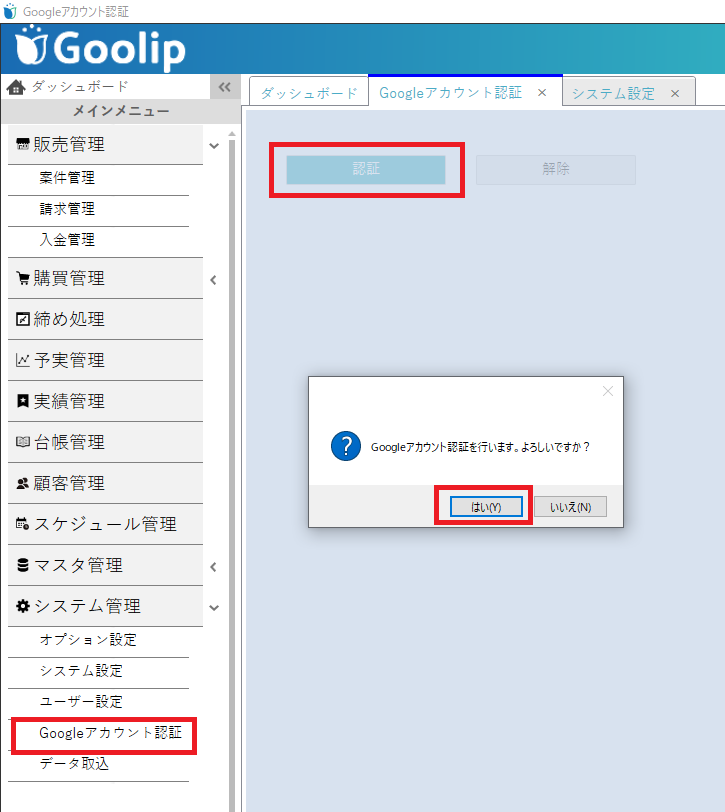725x812 pixels.
Task: Expand the 購買管理 section chevron
Action: click(213, 280)
